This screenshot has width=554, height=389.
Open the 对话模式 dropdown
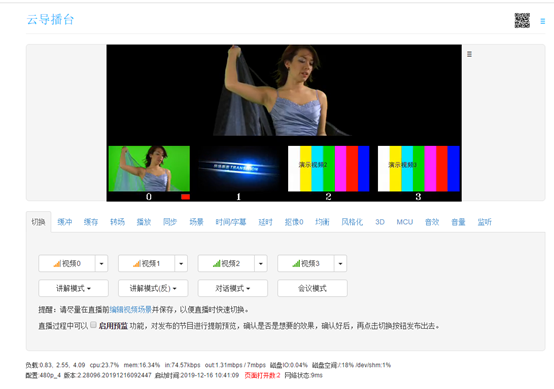(232, 288)
